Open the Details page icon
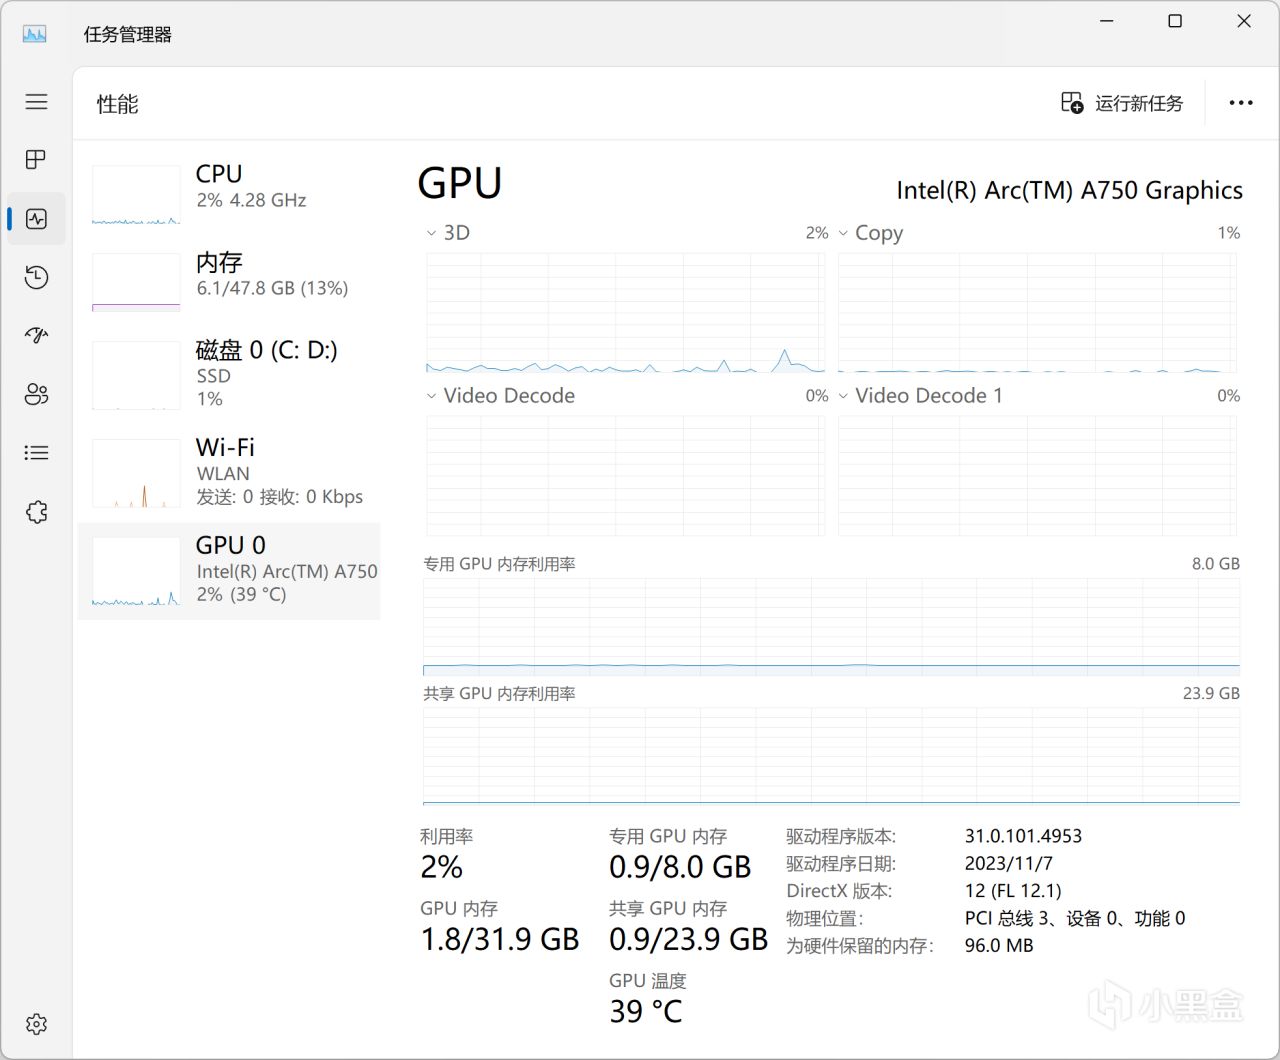Image resolution: width=1280 pixels, height=1060 pixels. [x=37, y=453]
